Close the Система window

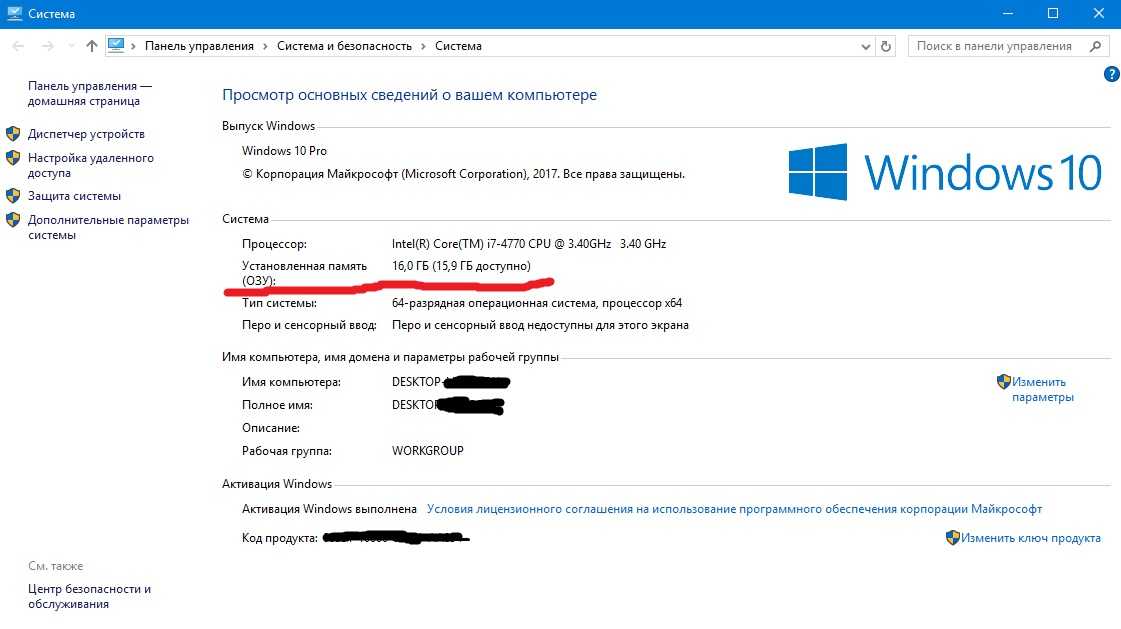pos(1099,14)
